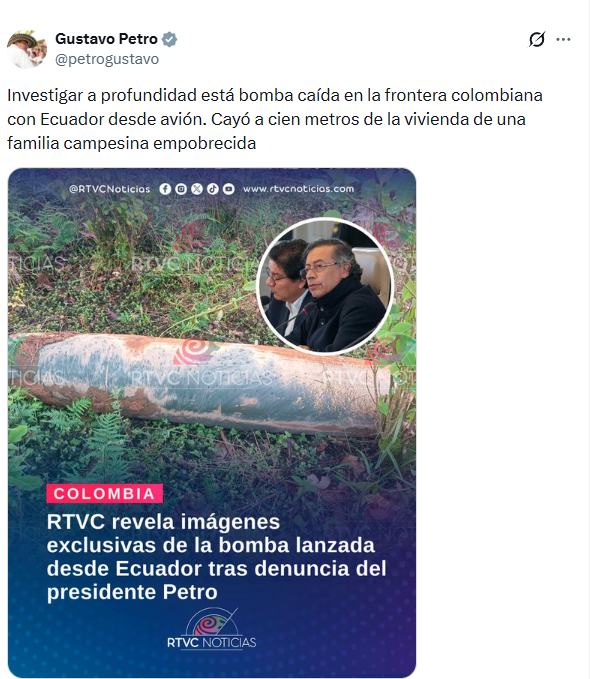Click the YouTube icon in the image banner
Screen dimensions: 590x679
pos(229,189)
